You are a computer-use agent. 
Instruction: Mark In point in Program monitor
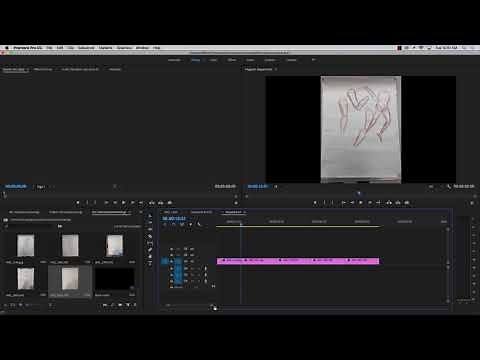324,203
